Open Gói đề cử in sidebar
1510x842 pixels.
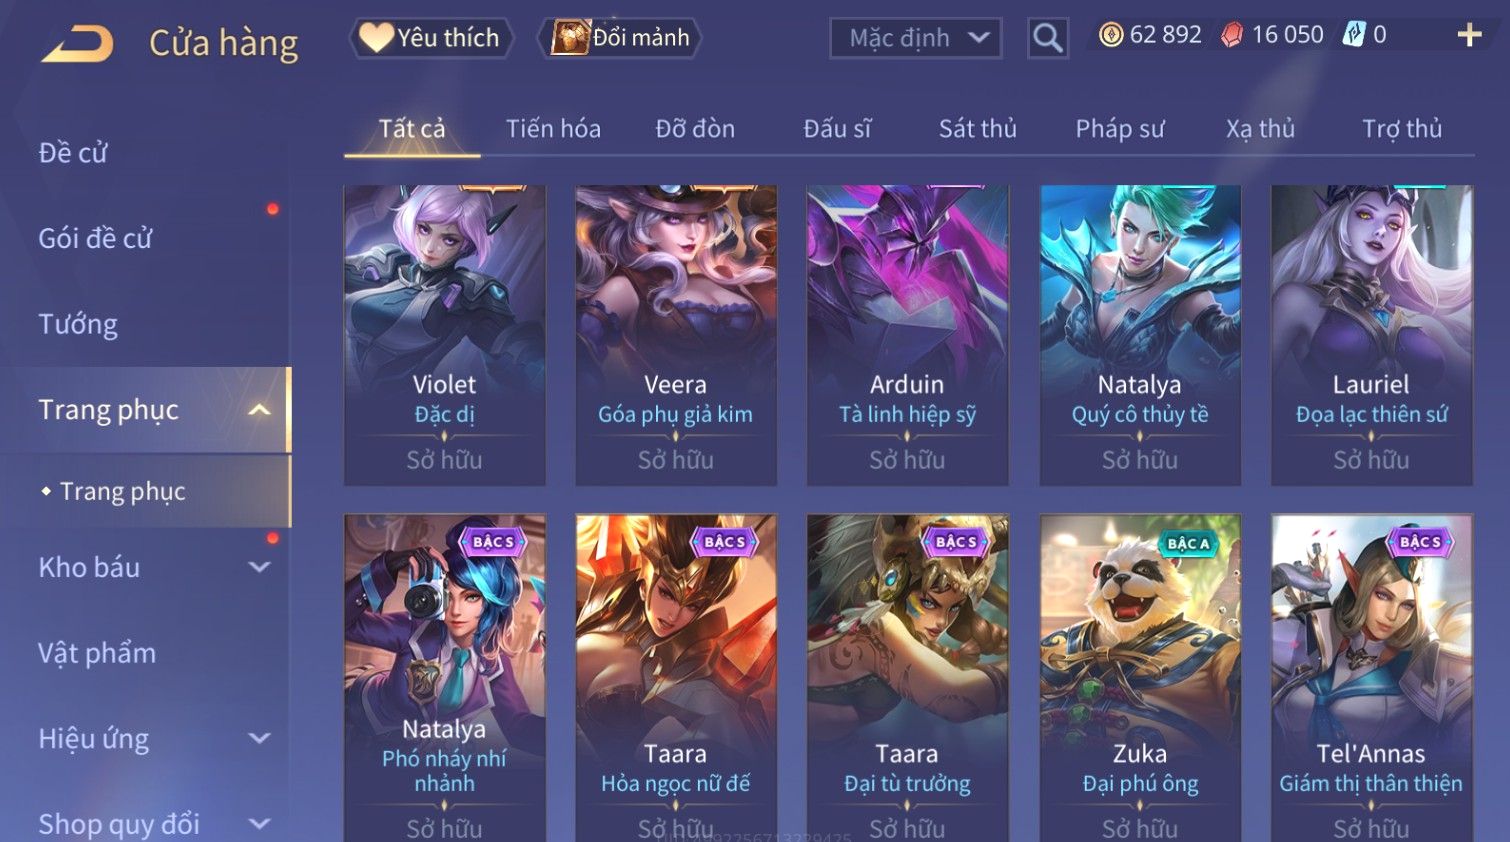pos(95,238)
